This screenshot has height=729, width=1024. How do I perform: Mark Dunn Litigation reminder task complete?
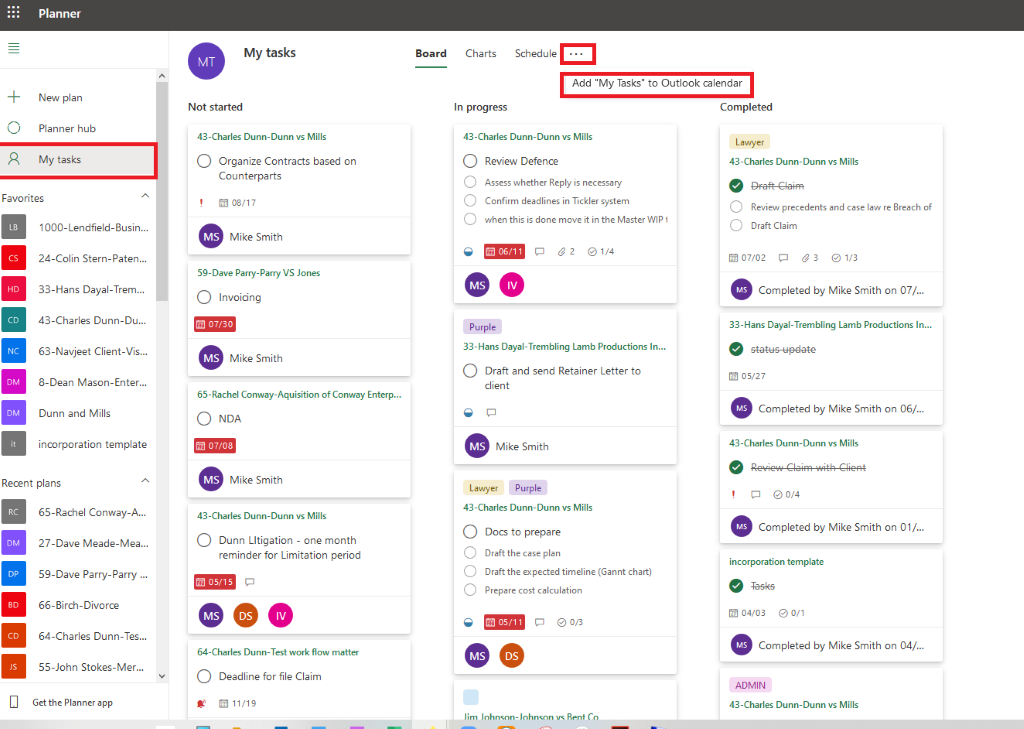(204, 540)
